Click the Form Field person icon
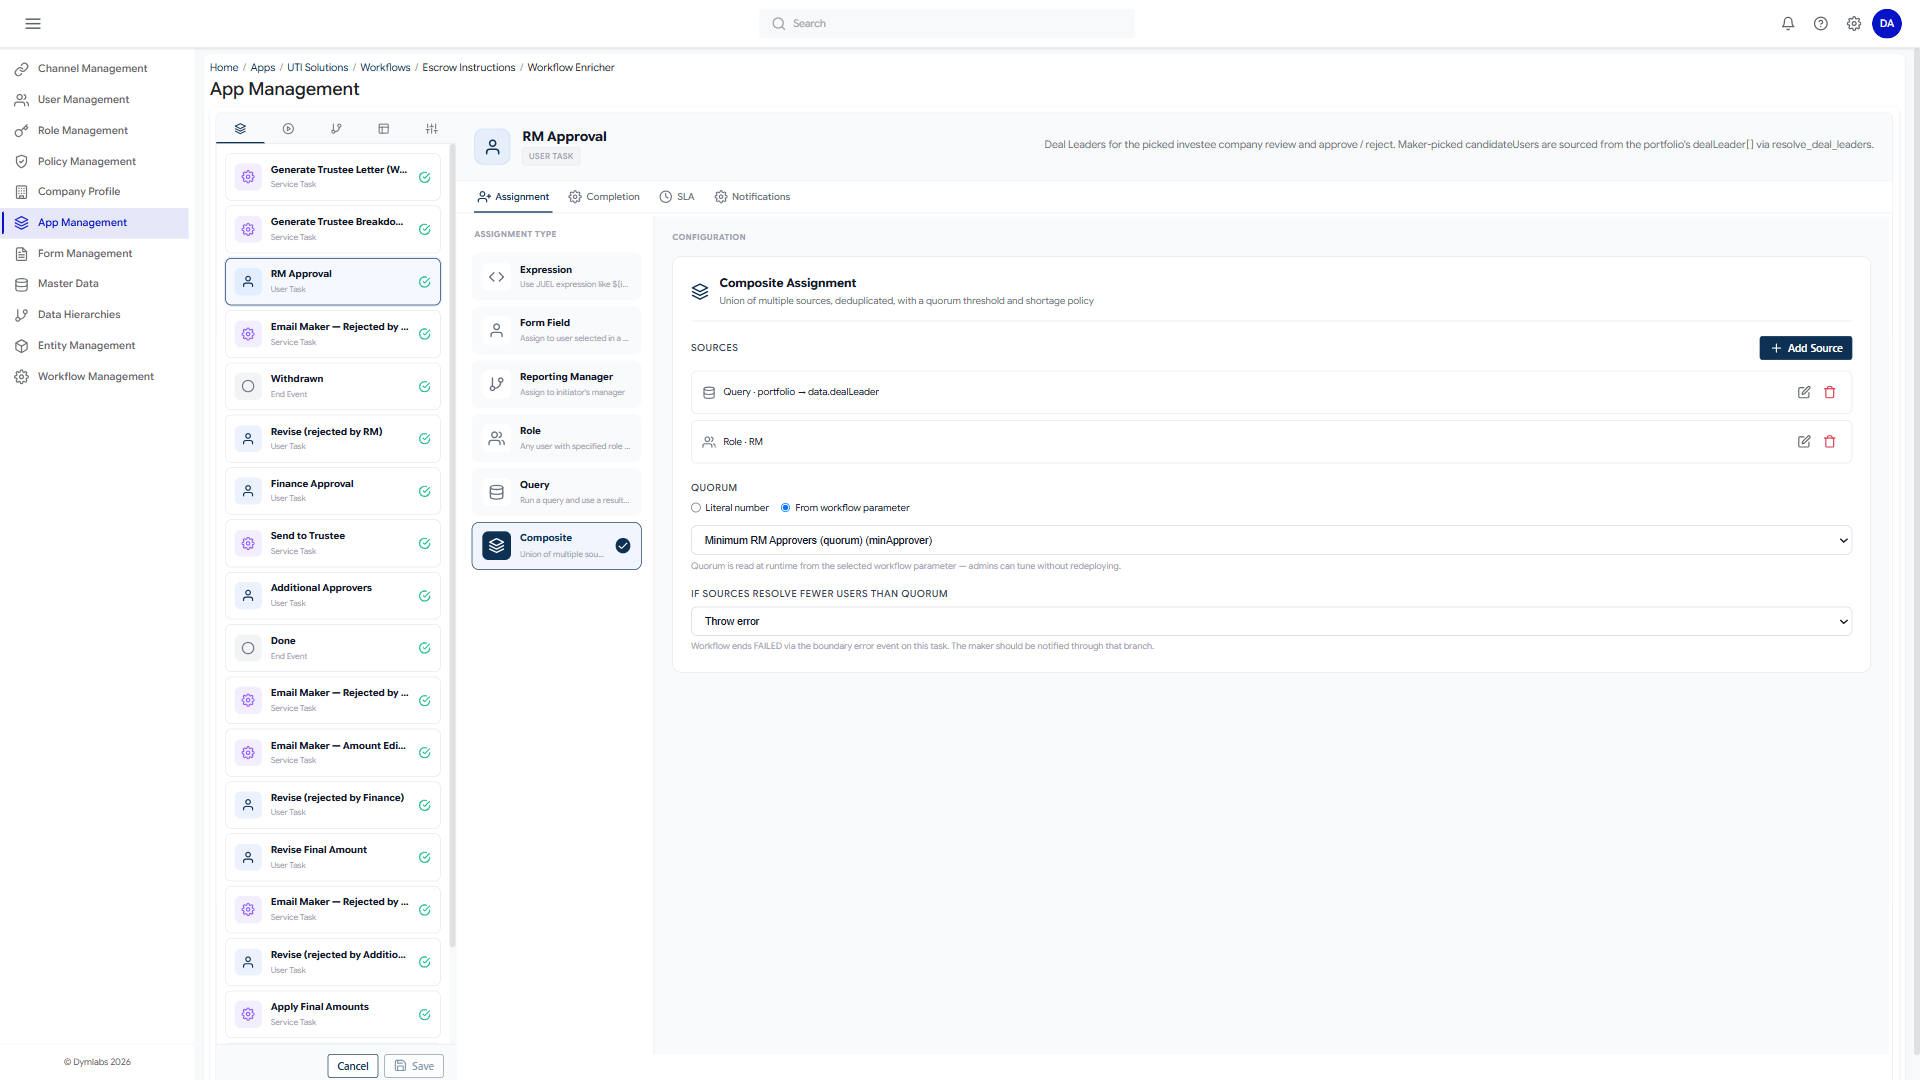The image size is (1920, 1080). click(496, 330)
